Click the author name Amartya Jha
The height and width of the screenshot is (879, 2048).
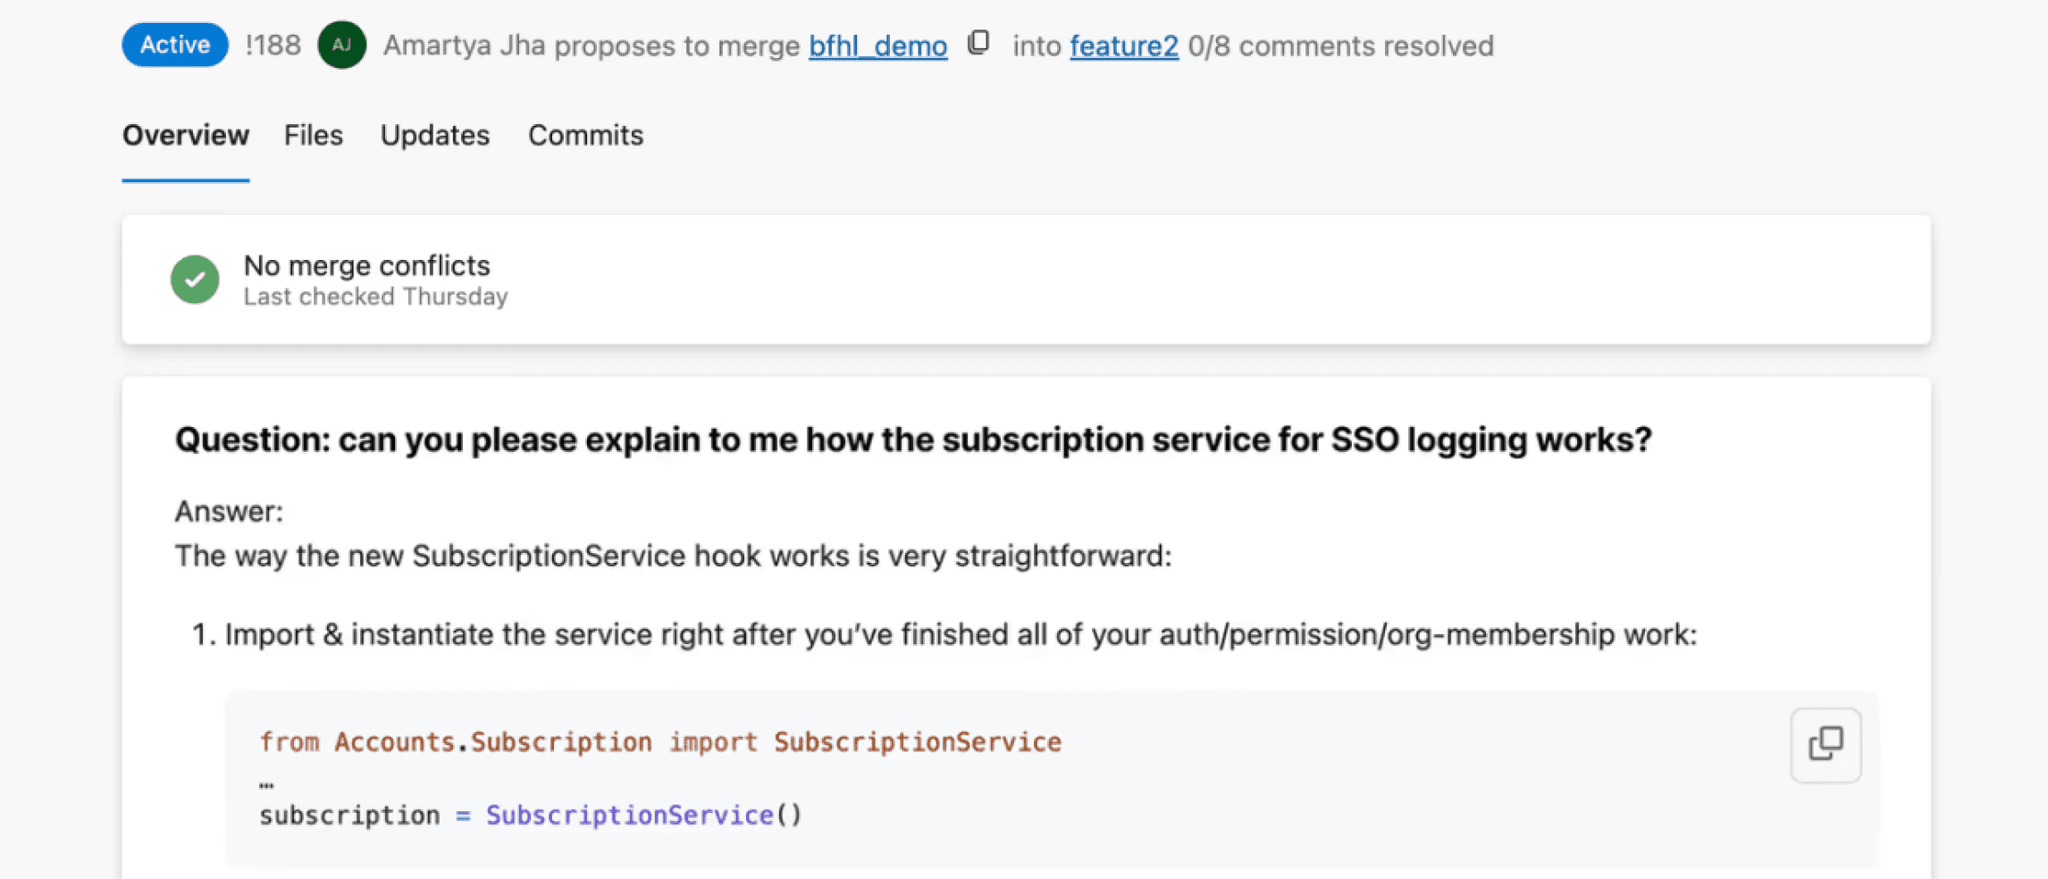464,46
